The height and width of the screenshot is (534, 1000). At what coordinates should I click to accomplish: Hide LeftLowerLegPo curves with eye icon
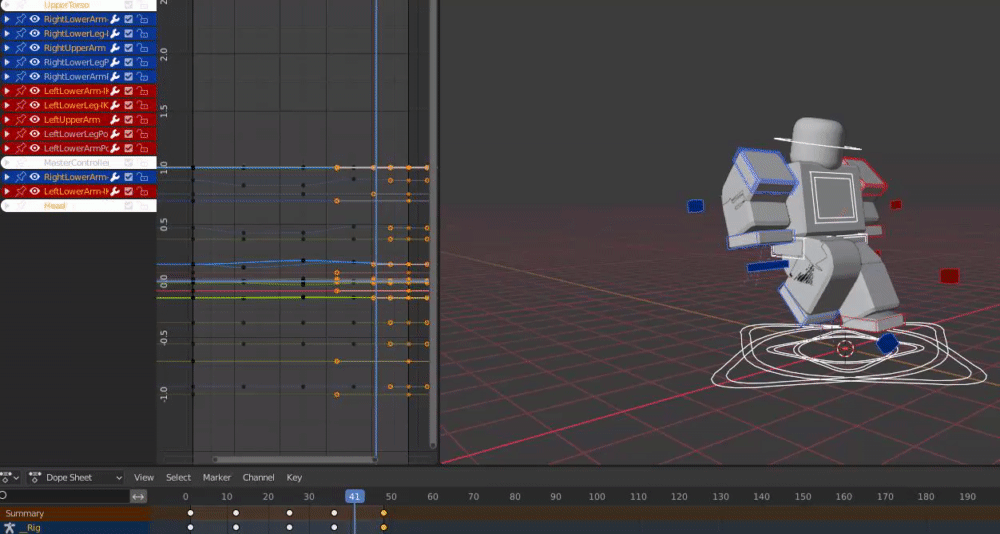coord(34,134)
